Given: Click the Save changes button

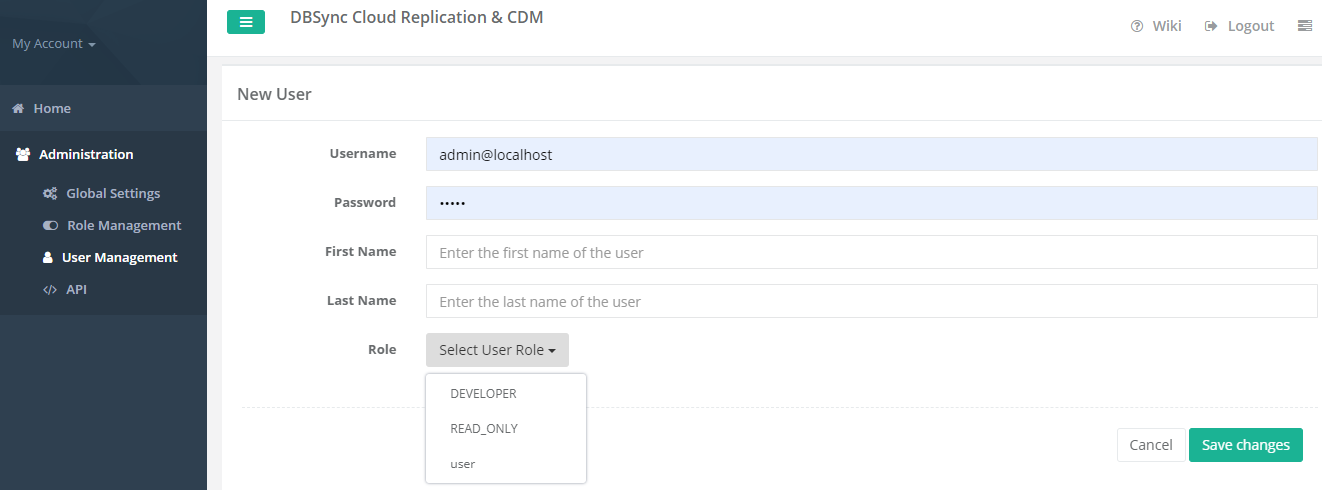Looking at the screenshot, I should point(1245,445).
